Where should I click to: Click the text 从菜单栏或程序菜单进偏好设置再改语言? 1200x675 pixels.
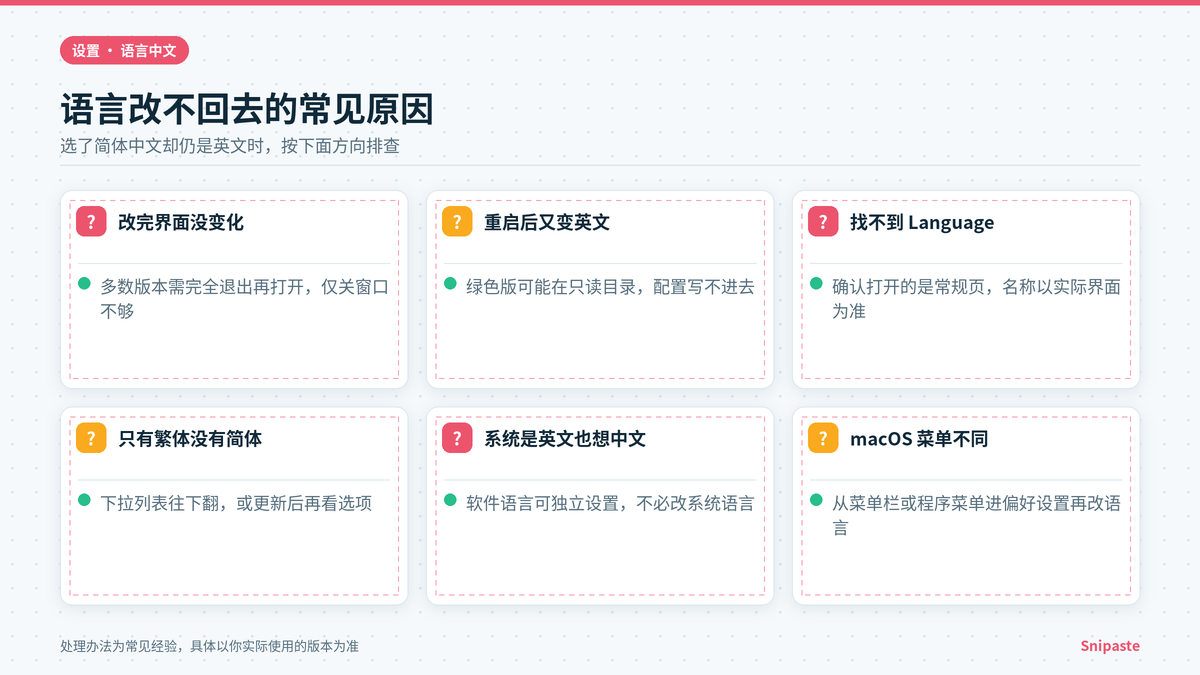(977, 515)
